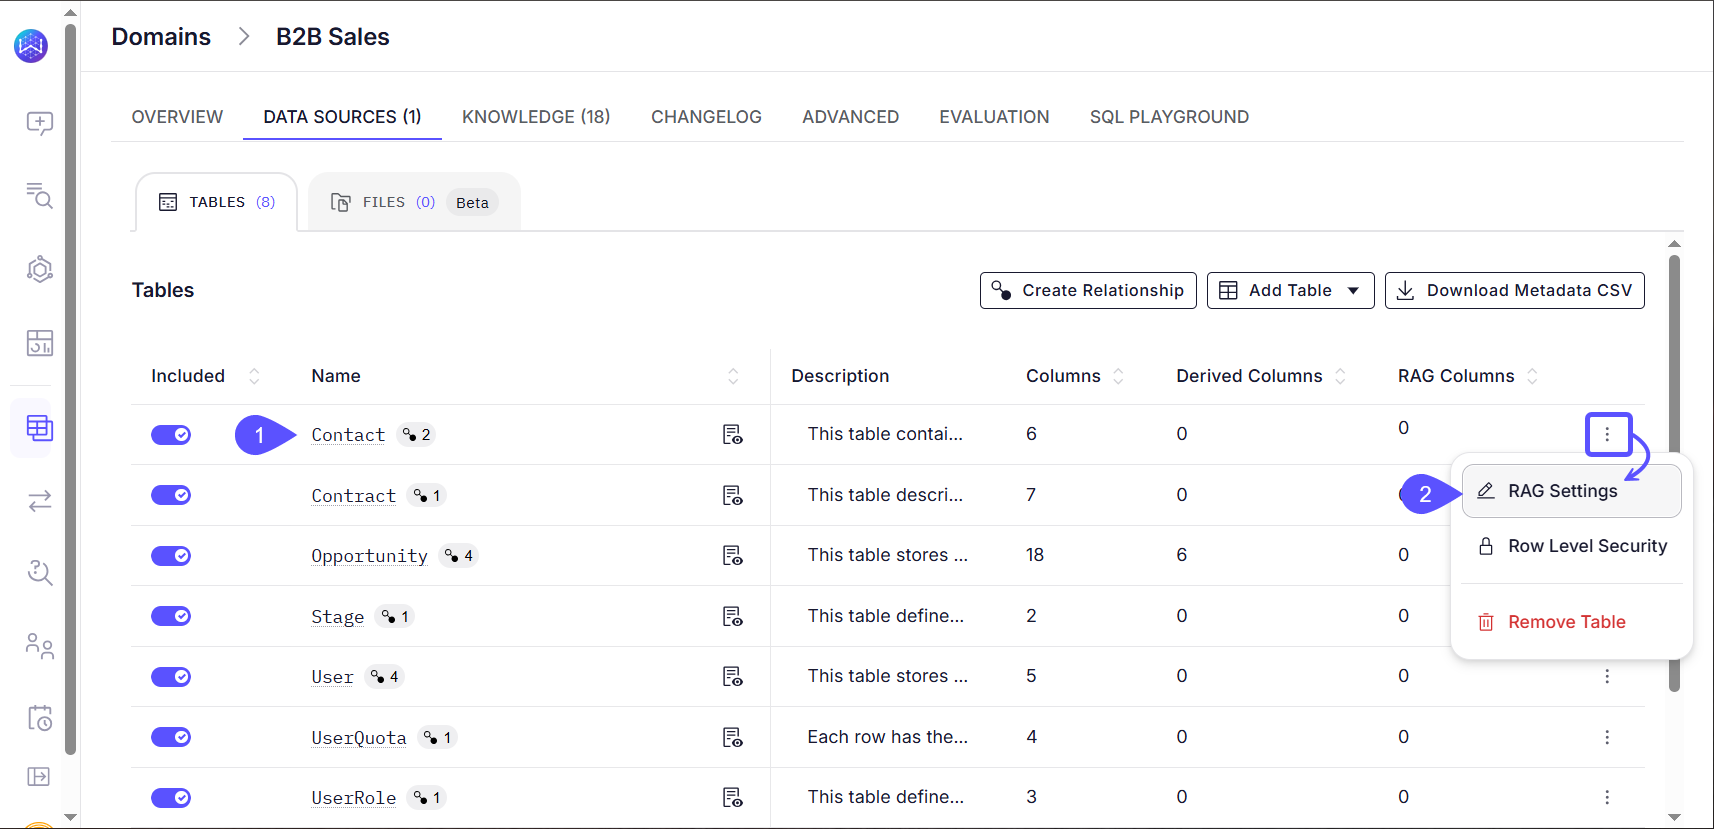Screen dimensions: 1714x829
Task: Open three-dot menu for UserRole row
Action: 1607,797
